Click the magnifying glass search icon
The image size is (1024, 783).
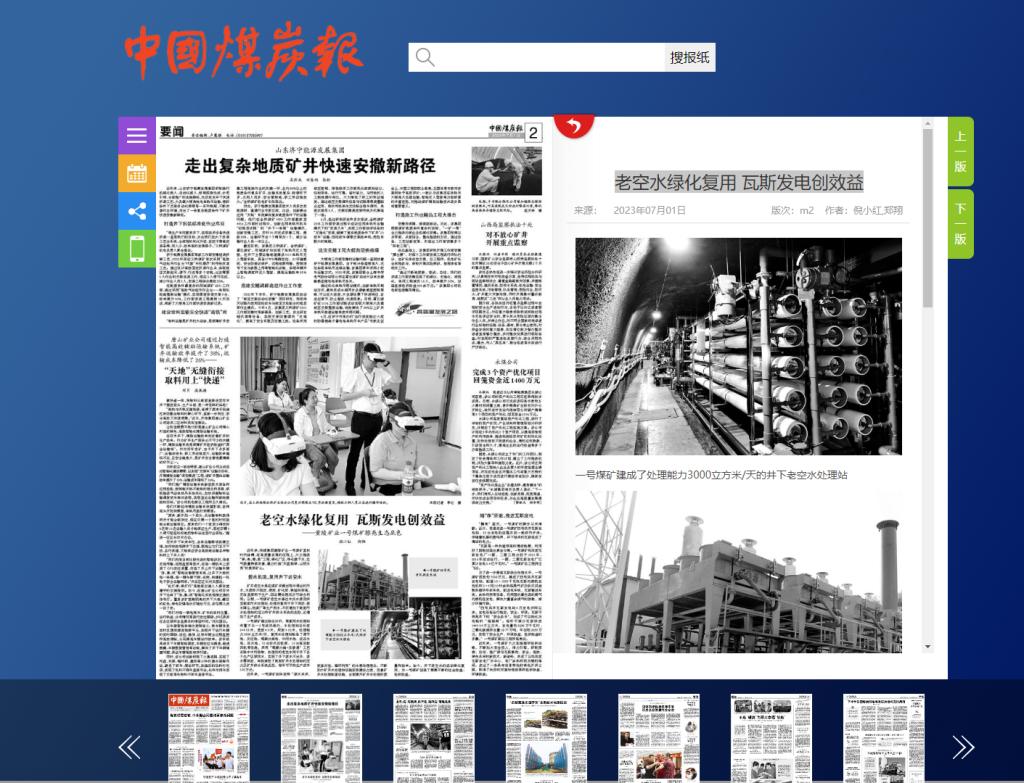[x=425, y=57]
